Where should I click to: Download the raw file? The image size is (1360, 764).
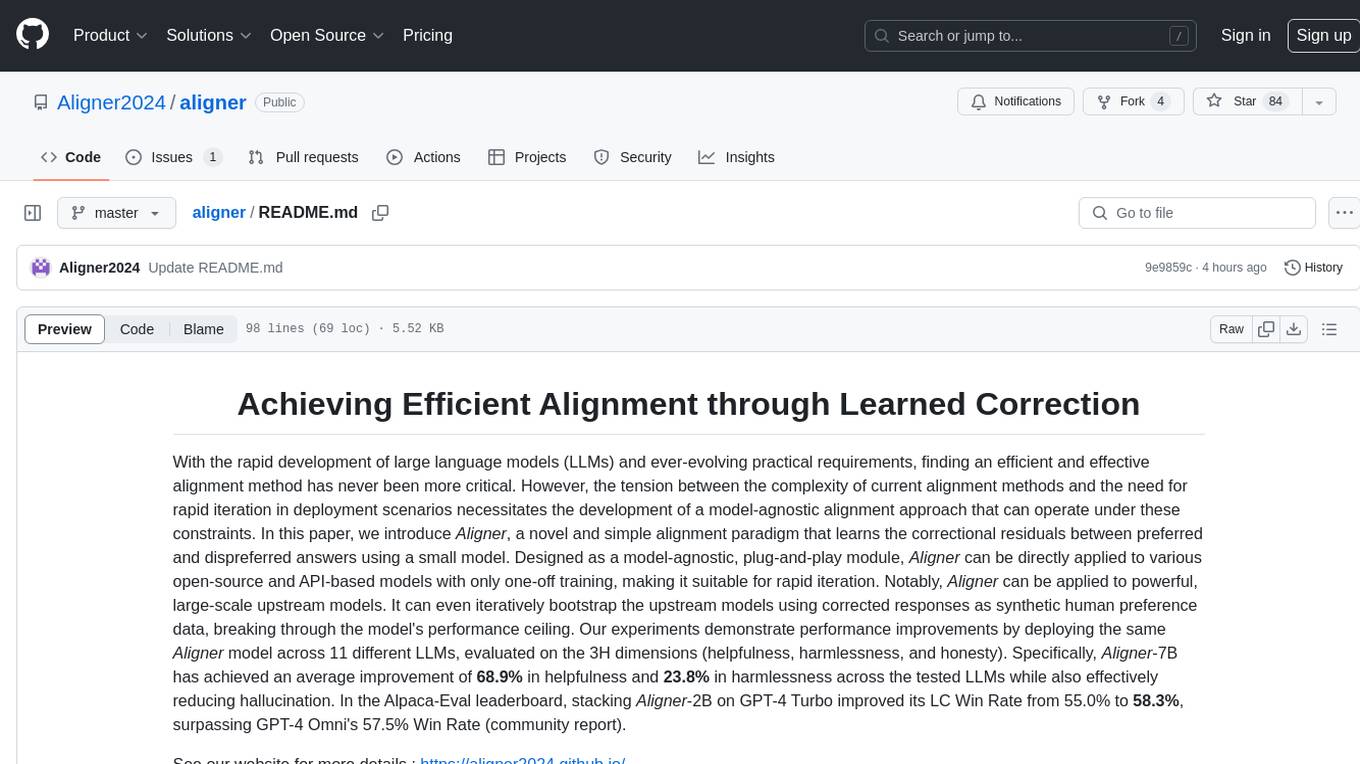(x=1294, y=329)
